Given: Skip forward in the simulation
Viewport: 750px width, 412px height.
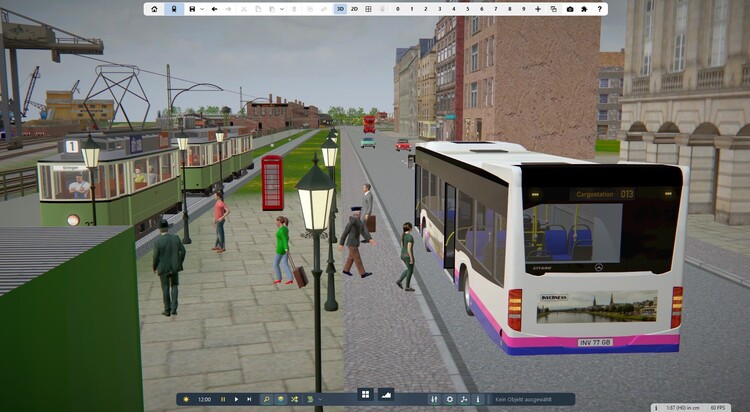Looking at the screenshot, I should click(x=249, y=399).
